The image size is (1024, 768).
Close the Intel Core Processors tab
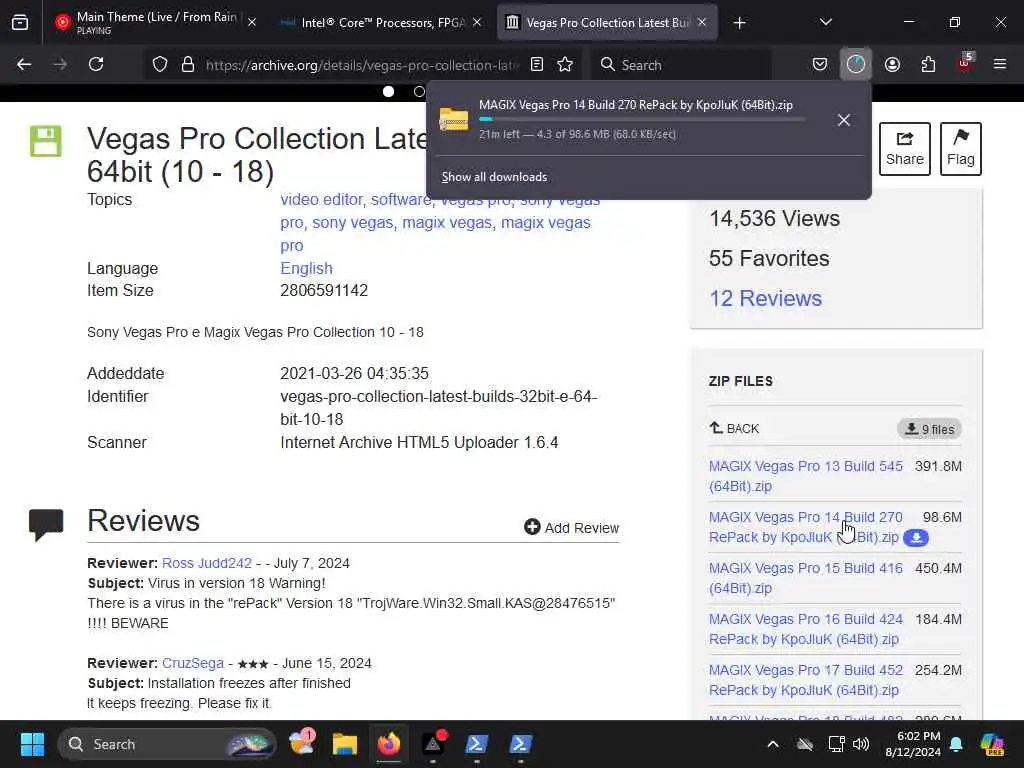477,23
